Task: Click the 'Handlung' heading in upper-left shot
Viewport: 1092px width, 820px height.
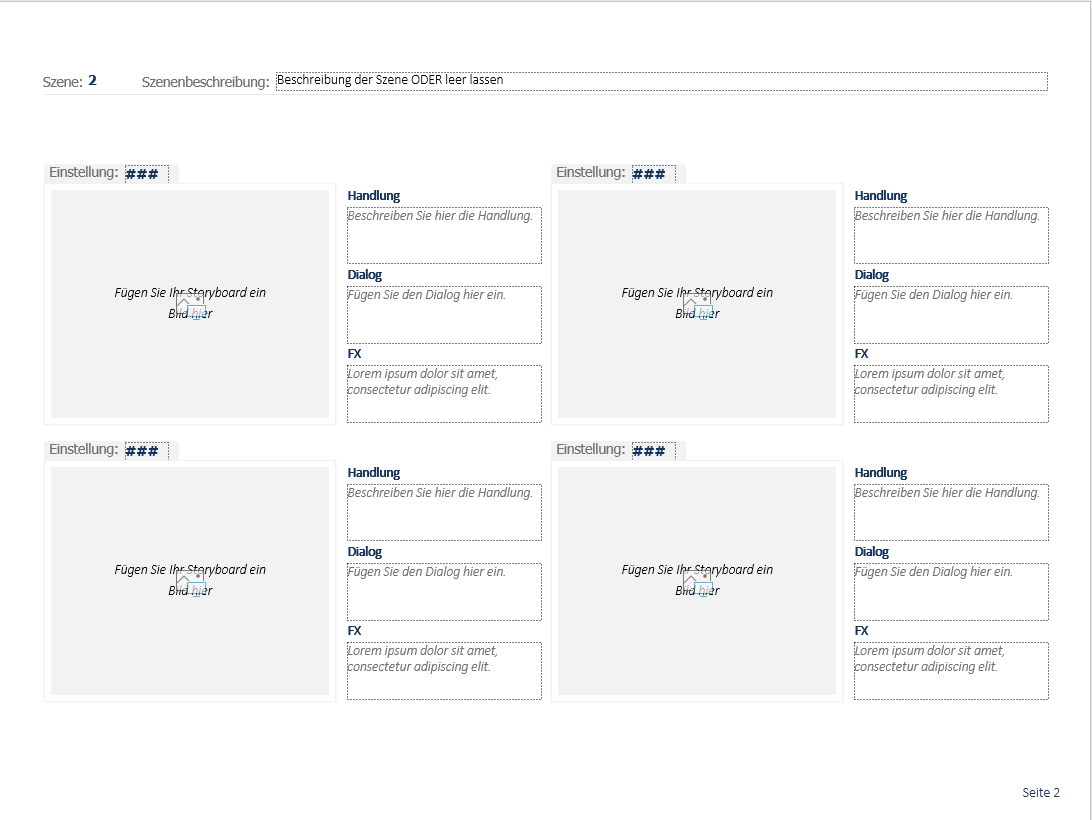Action: coord(374,196)
